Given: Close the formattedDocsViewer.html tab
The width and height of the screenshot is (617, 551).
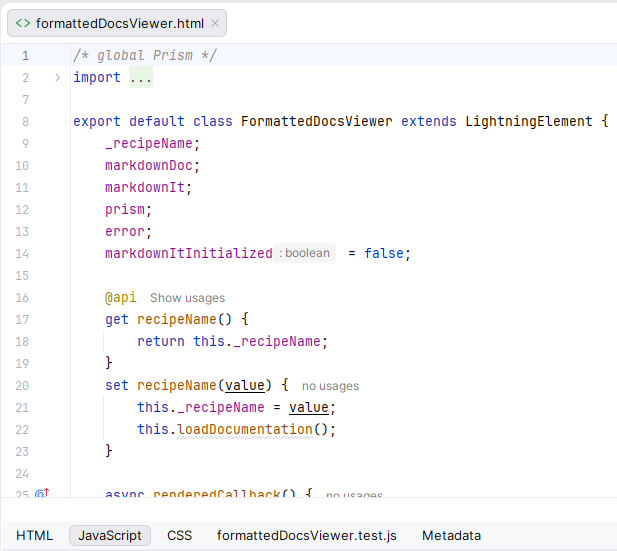Looking at the screenshot, I should pyautogui.click(x=215, y=23).
